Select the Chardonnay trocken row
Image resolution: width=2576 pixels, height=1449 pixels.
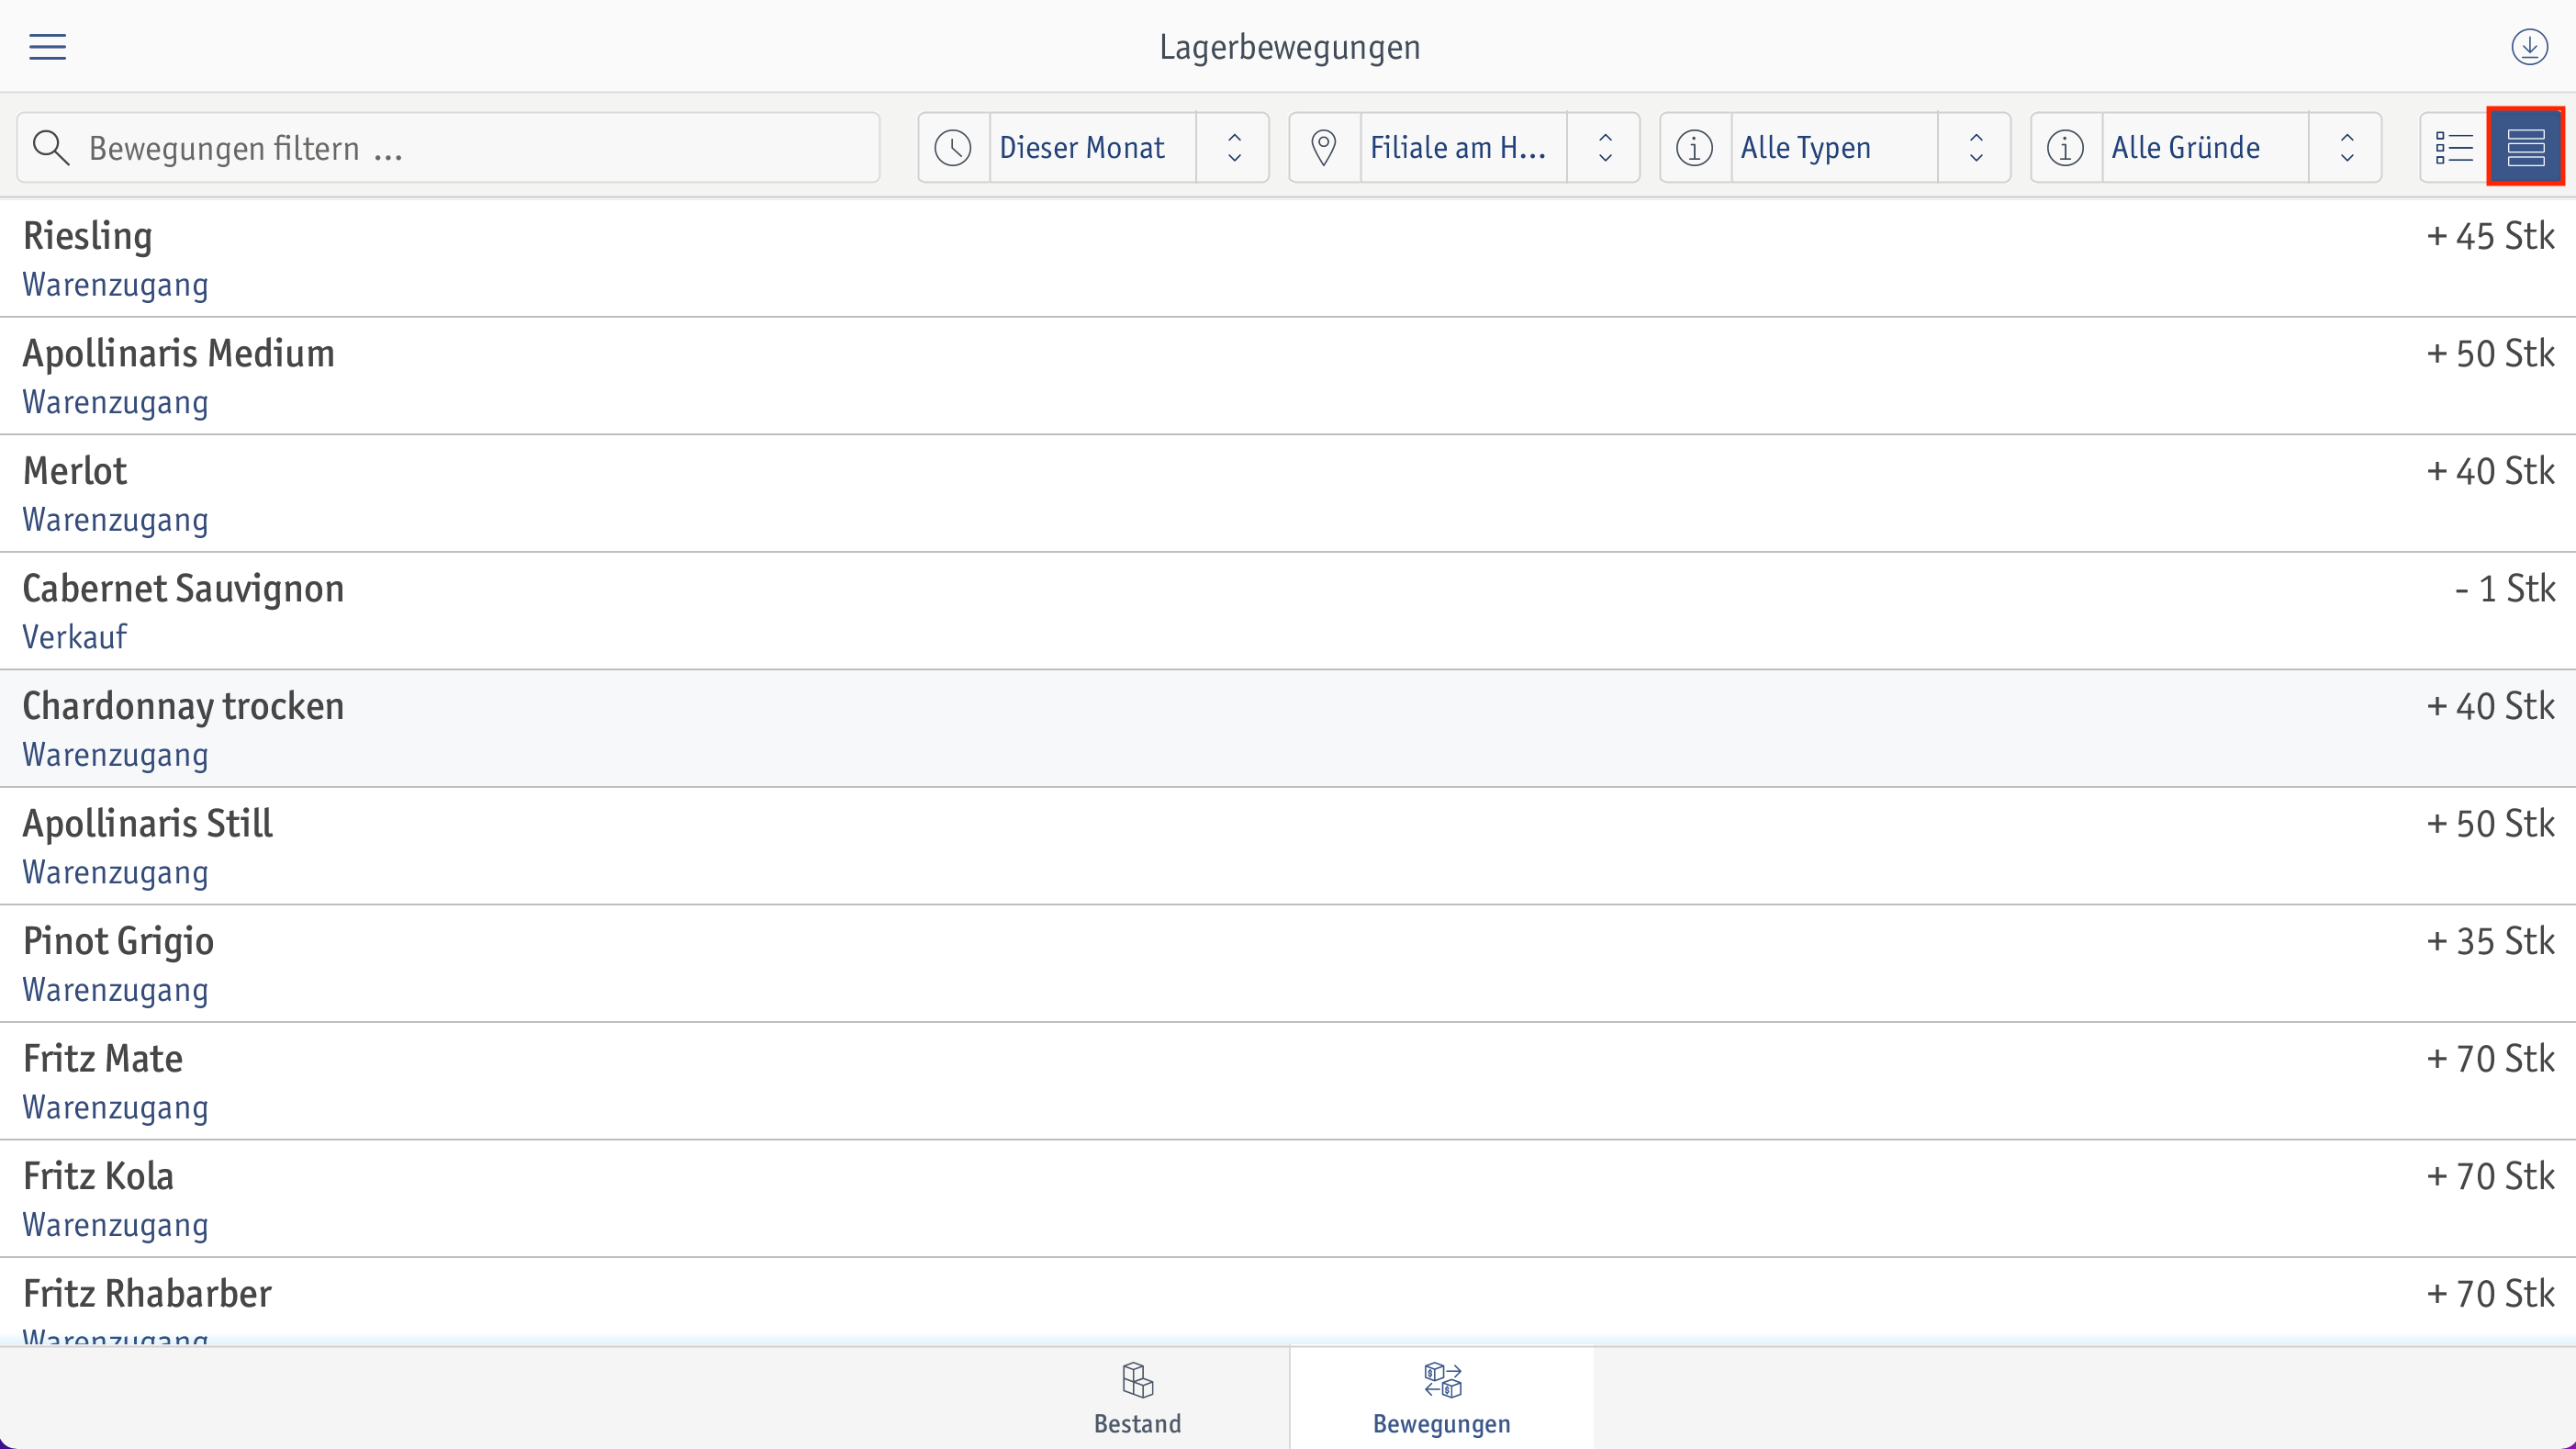[x=1288, y=729]
